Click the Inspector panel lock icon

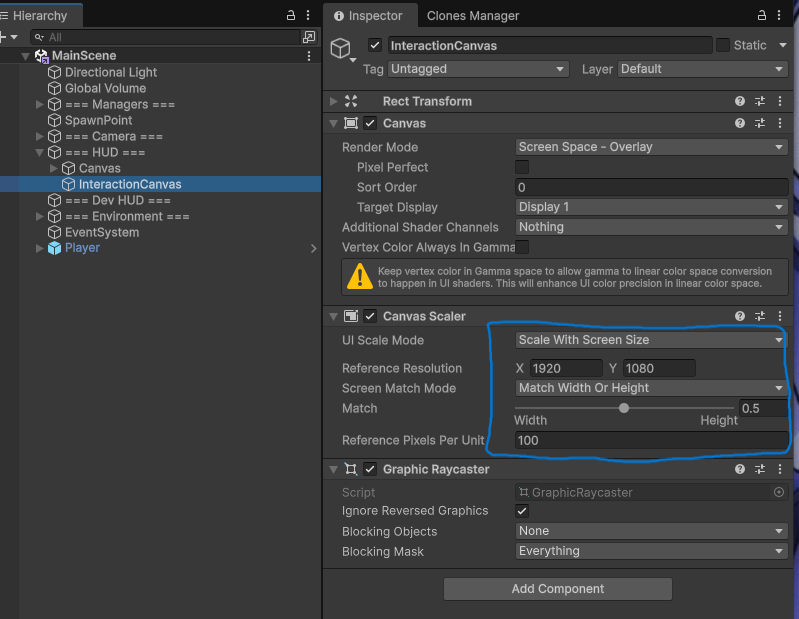[764, 16]
